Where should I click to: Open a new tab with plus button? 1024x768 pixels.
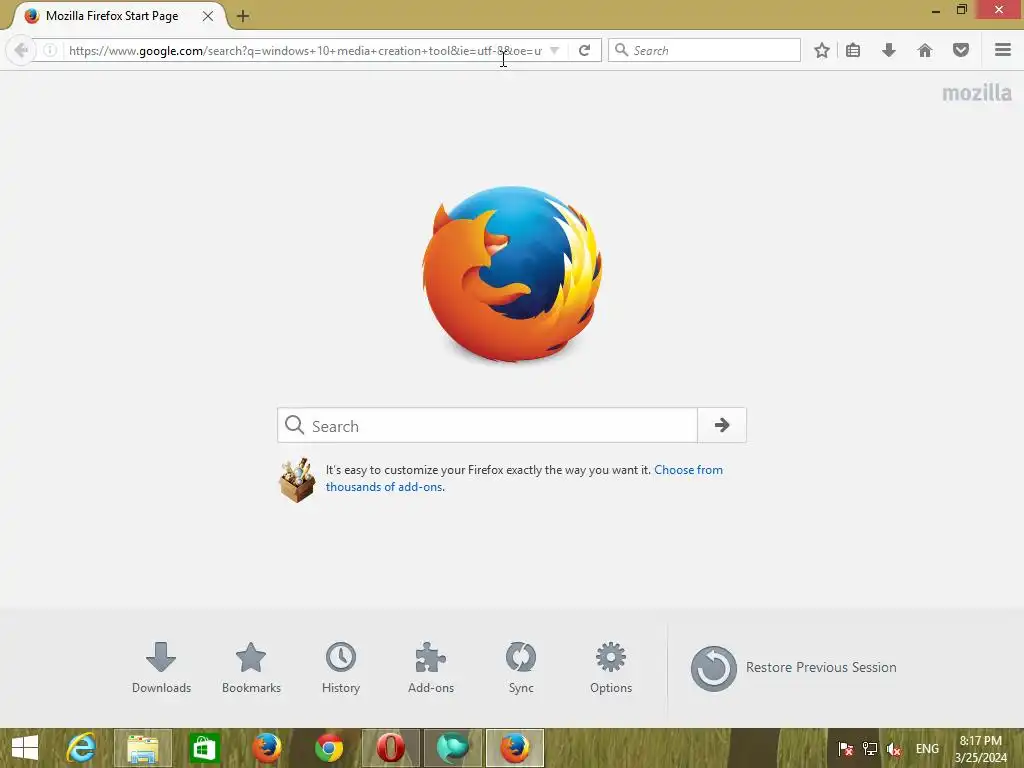pyautogui.click(x=243, y=16)
